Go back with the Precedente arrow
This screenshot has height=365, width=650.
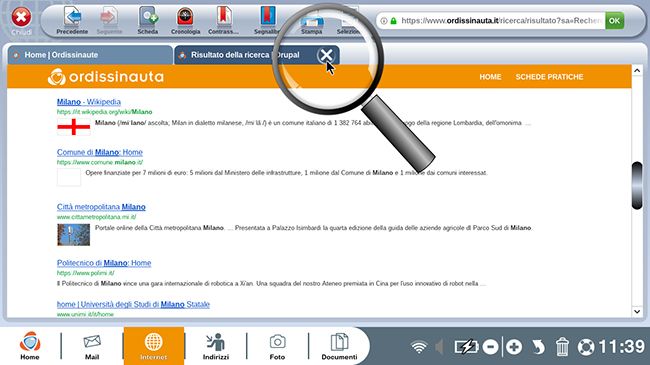click(x=72, y=20)
